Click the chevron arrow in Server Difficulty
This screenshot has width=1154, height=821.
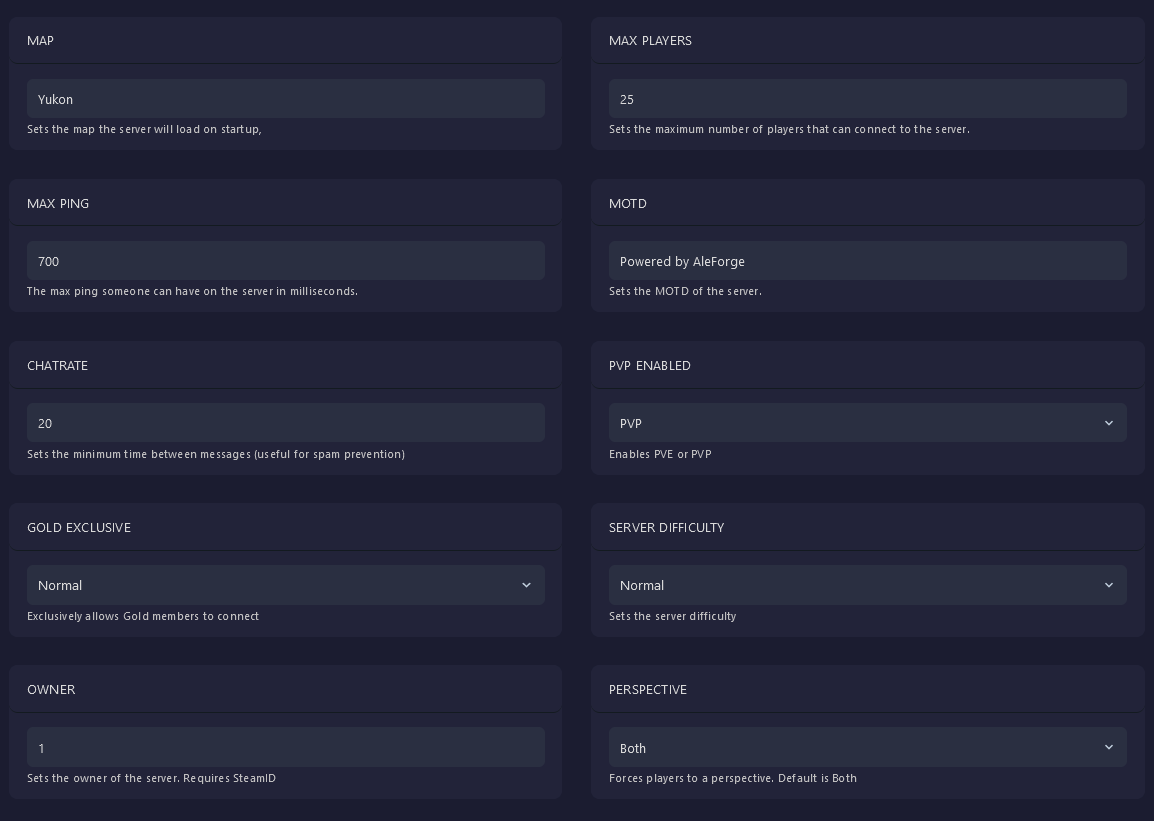(1108, 585)
